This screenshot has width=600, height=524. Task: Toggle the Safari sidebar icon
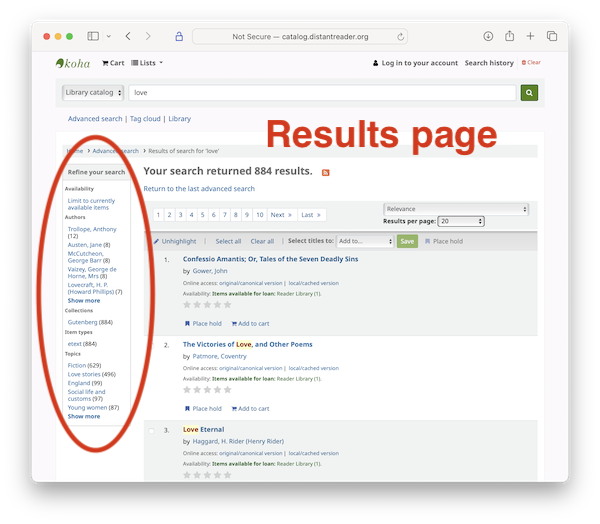(x=93, y=36)
